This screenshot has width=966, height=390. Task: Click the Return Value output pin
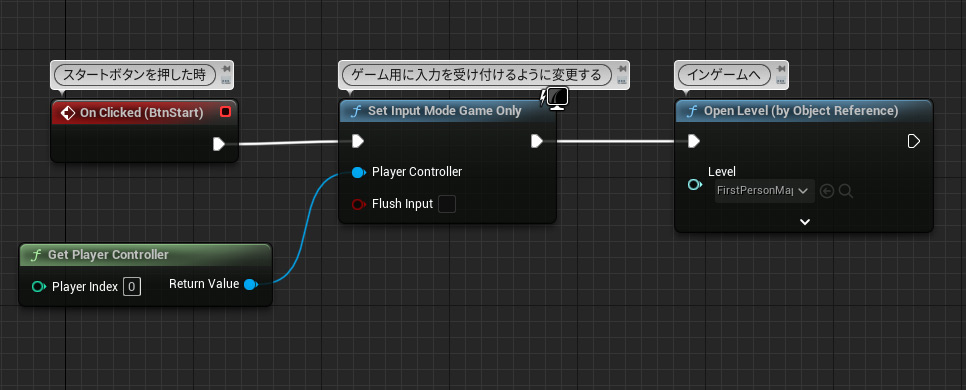point(250,284)
